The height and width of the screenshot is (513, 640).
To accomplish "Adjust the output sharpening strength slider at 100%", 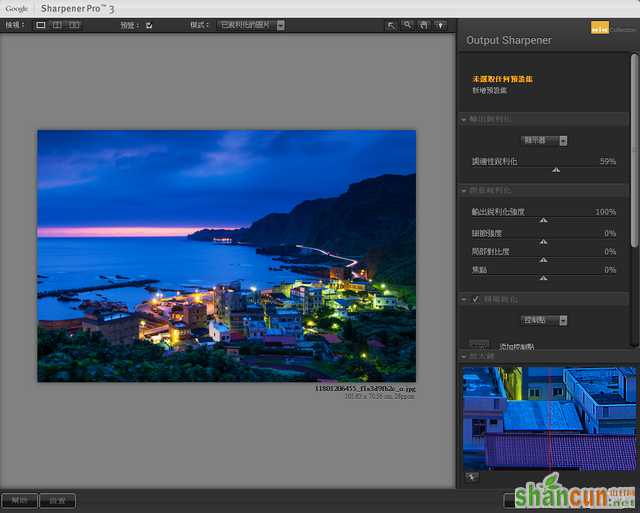I will pyautogui.click(x=543, y=220).
